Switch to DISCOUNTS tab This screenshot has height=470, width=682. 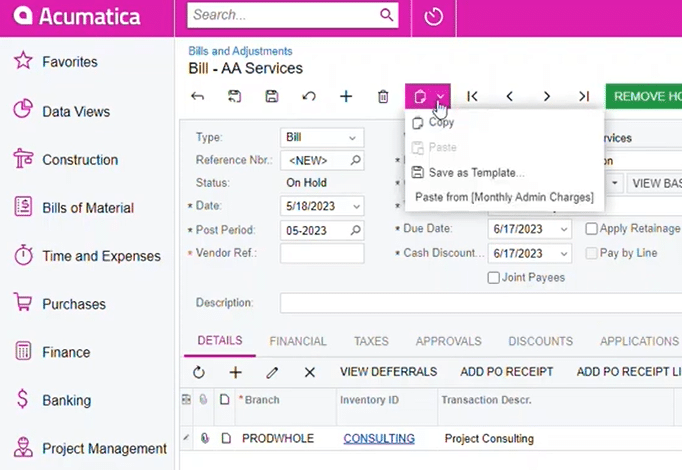click(x=541, y=341)
